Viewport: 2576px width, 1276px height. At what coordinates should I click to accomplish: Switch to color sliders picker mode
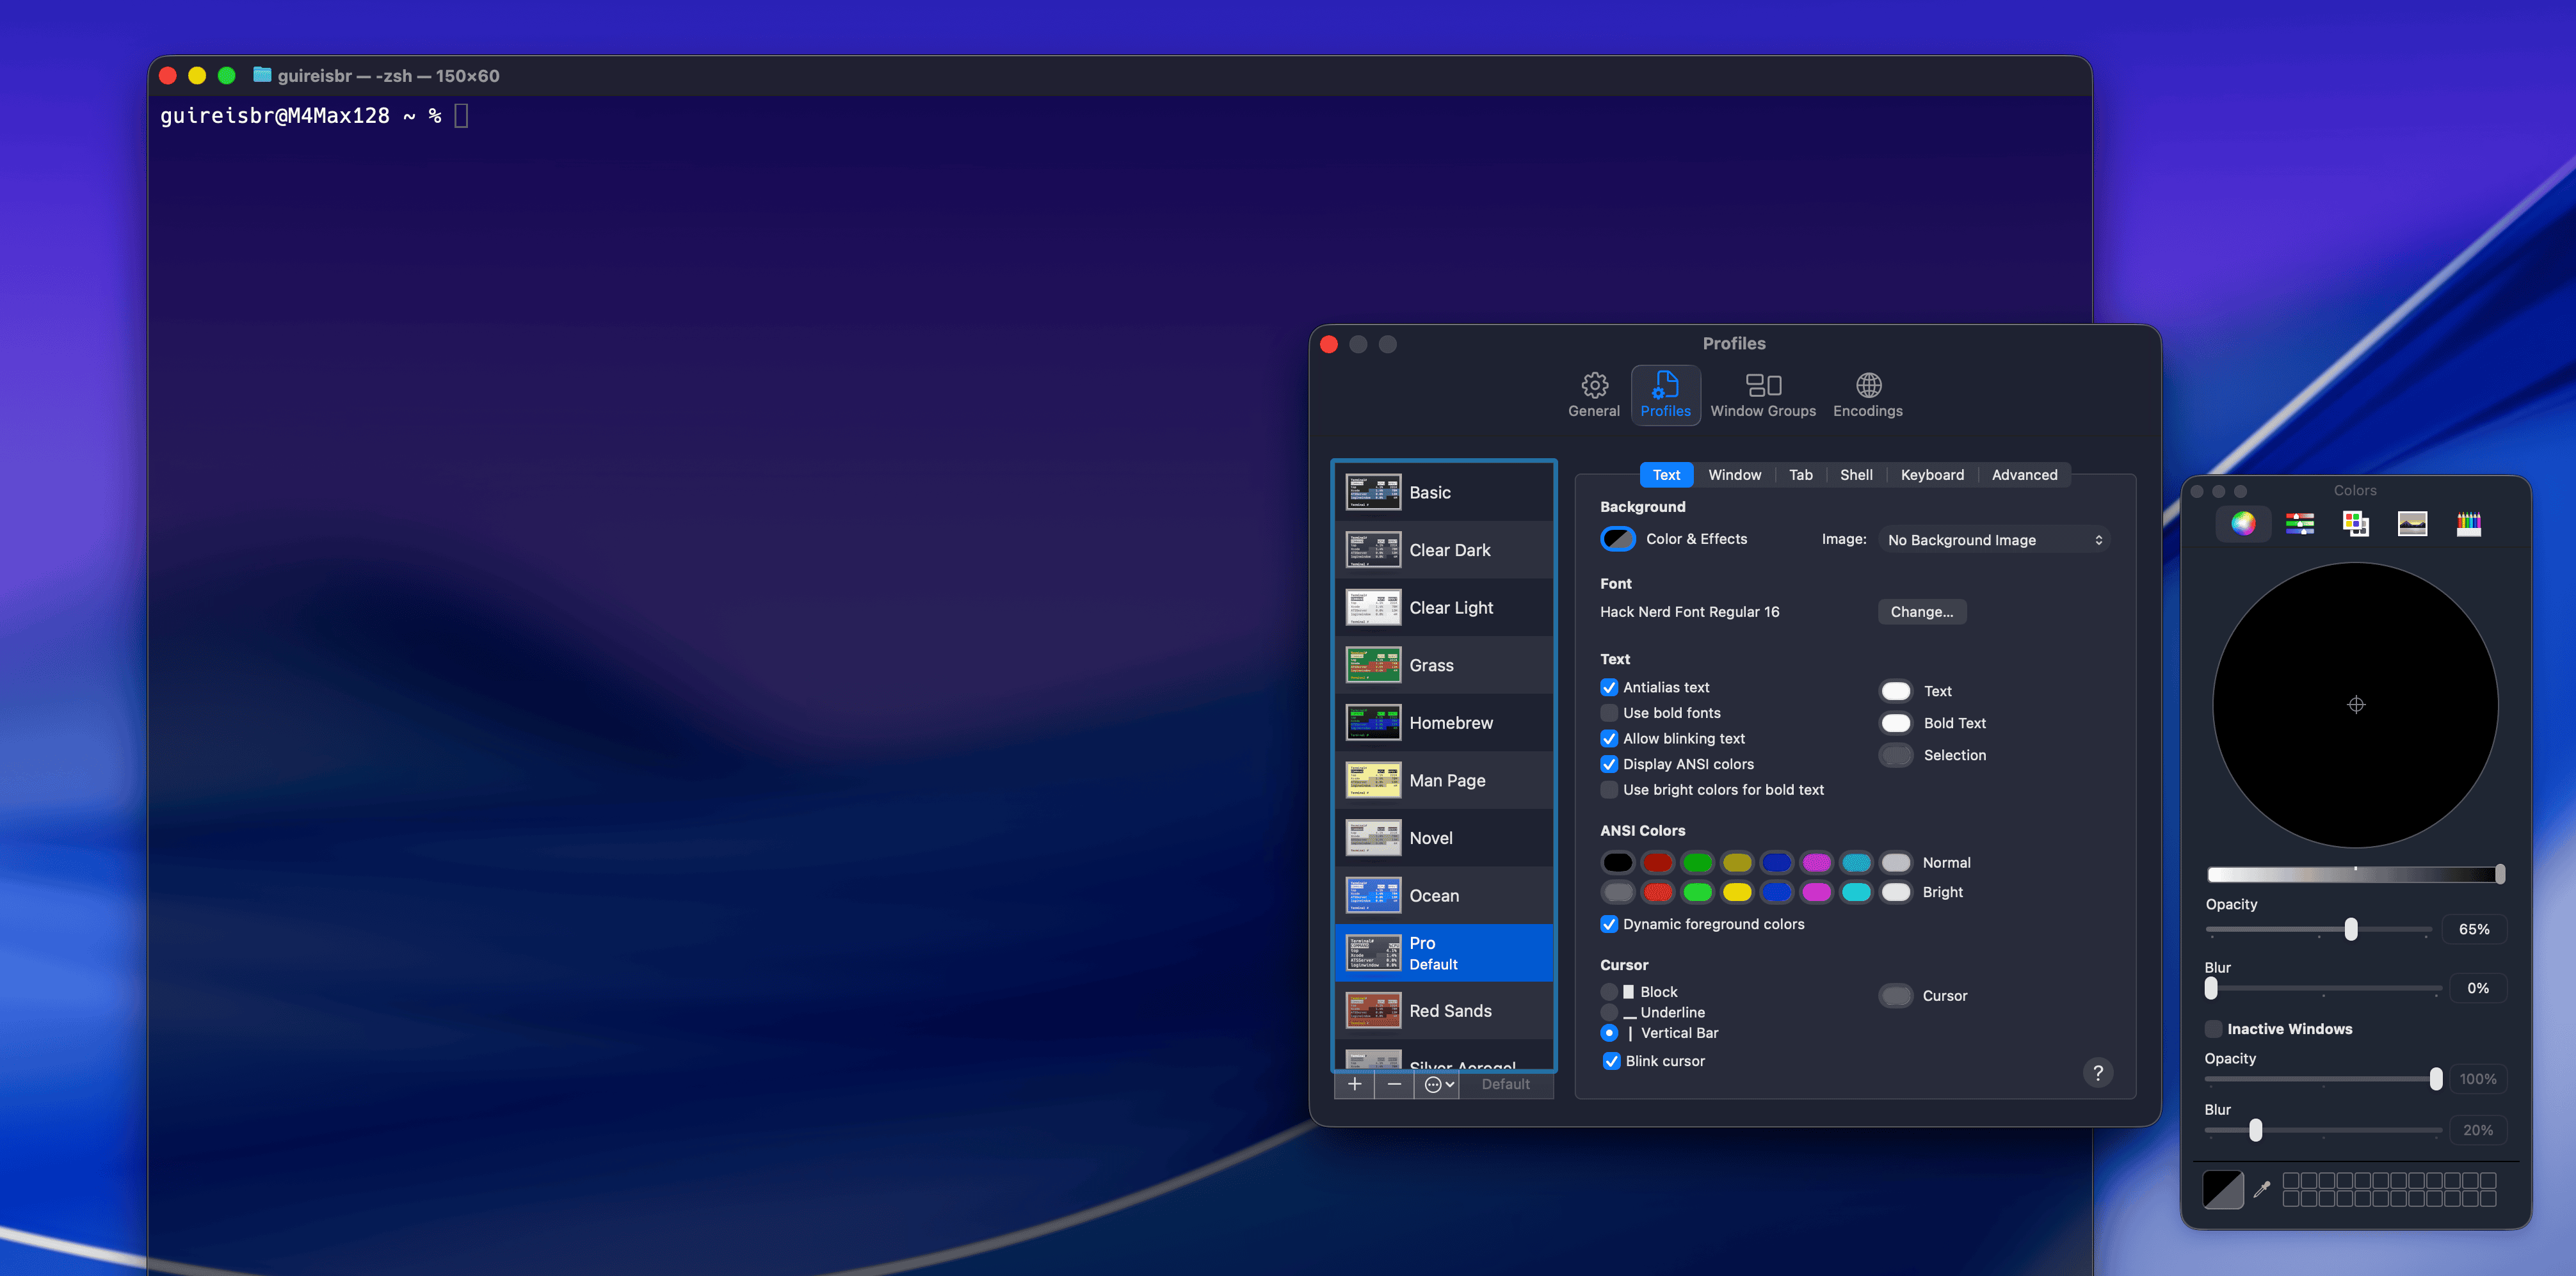[2299, 523]
